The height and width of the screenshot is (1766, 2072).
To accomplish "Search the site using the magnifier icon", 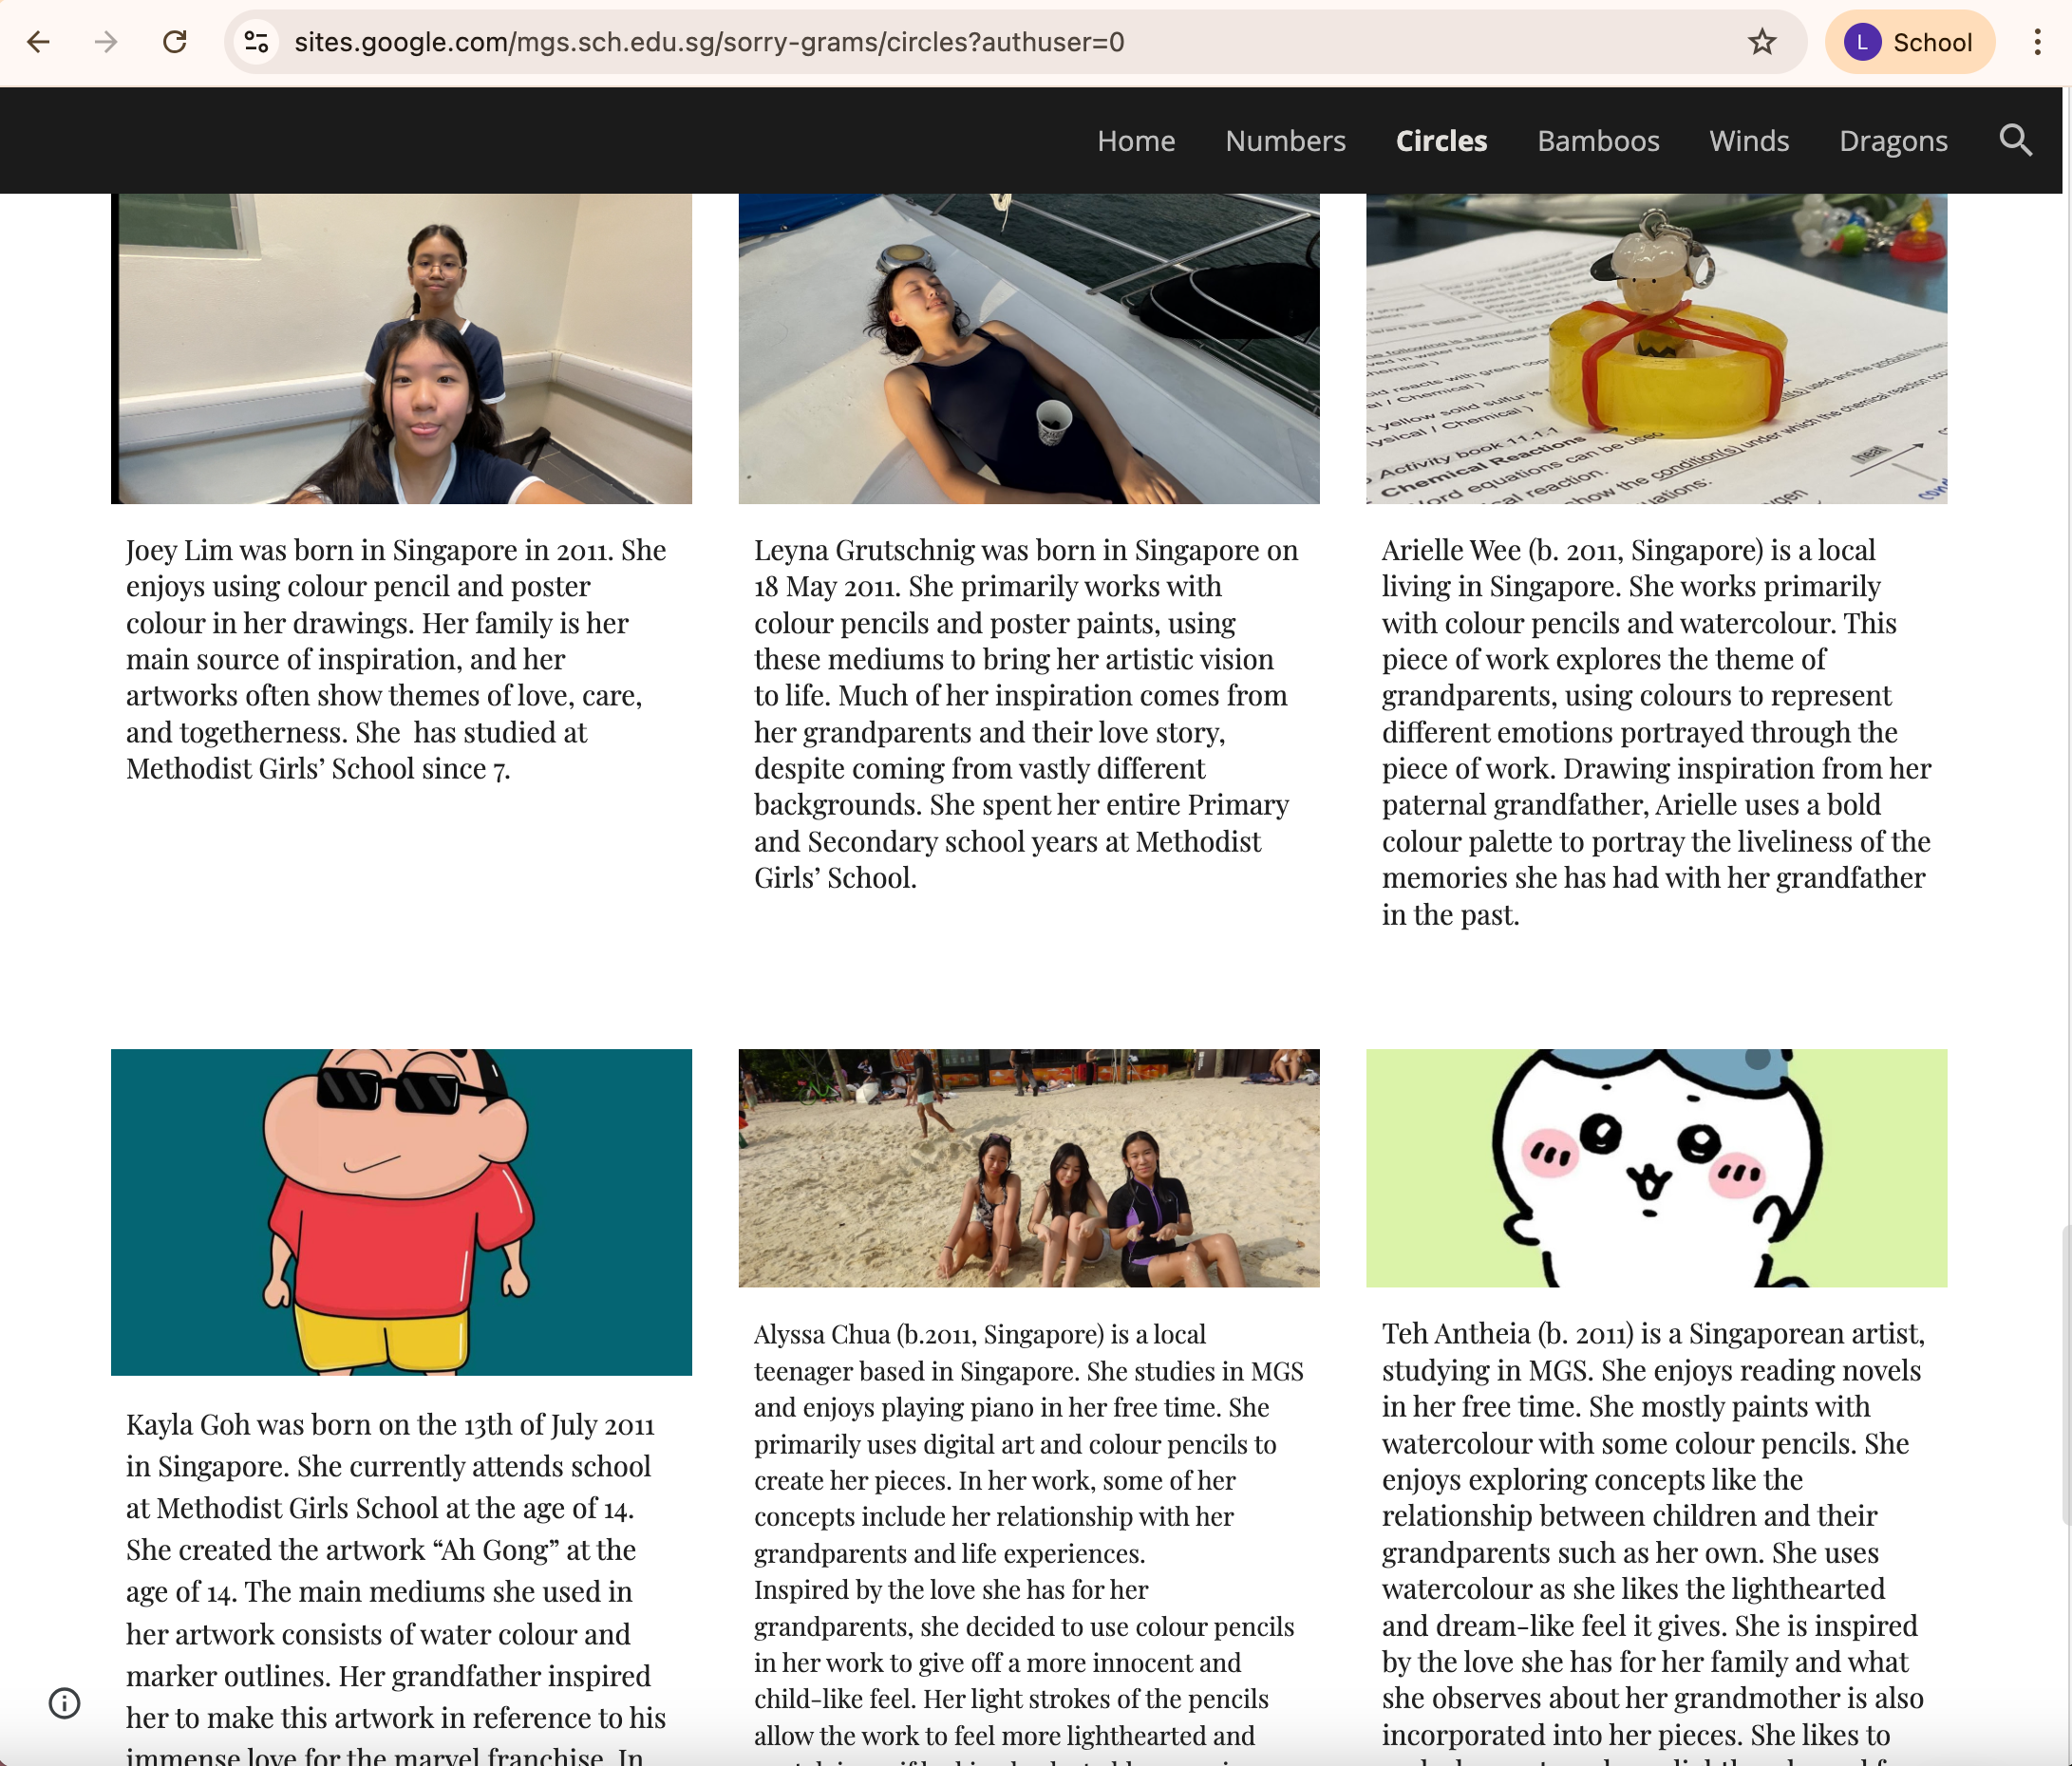I will pyautogui.click(x=2015, y=141).
